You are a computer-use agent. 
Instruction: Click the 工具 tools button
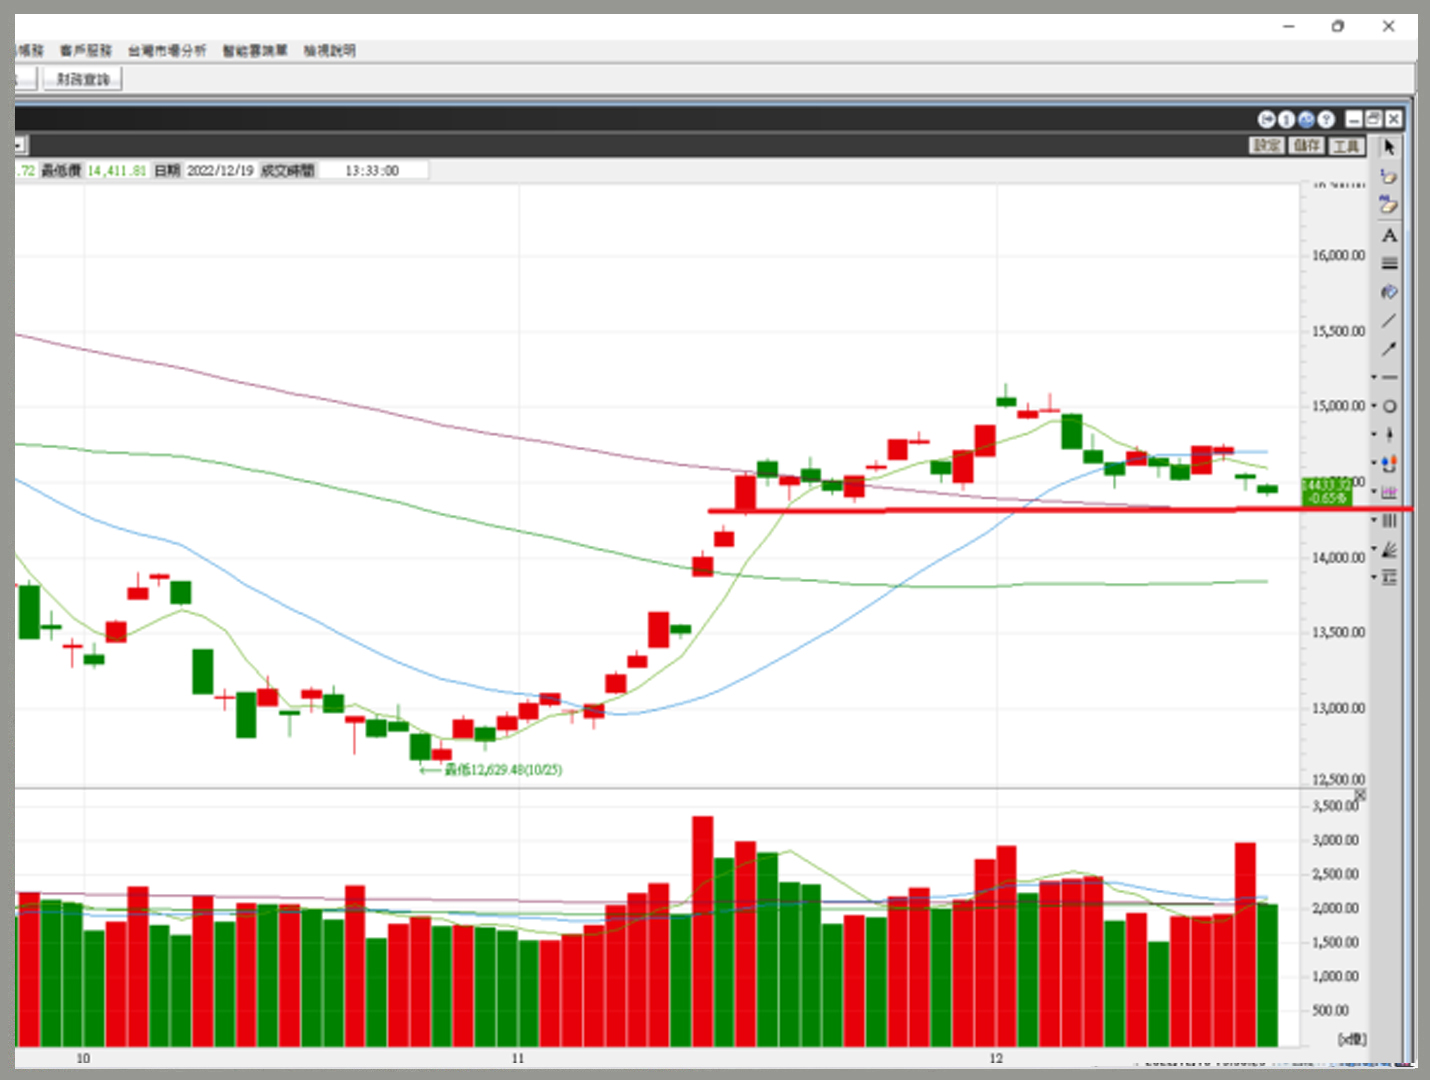point(1346,146)
